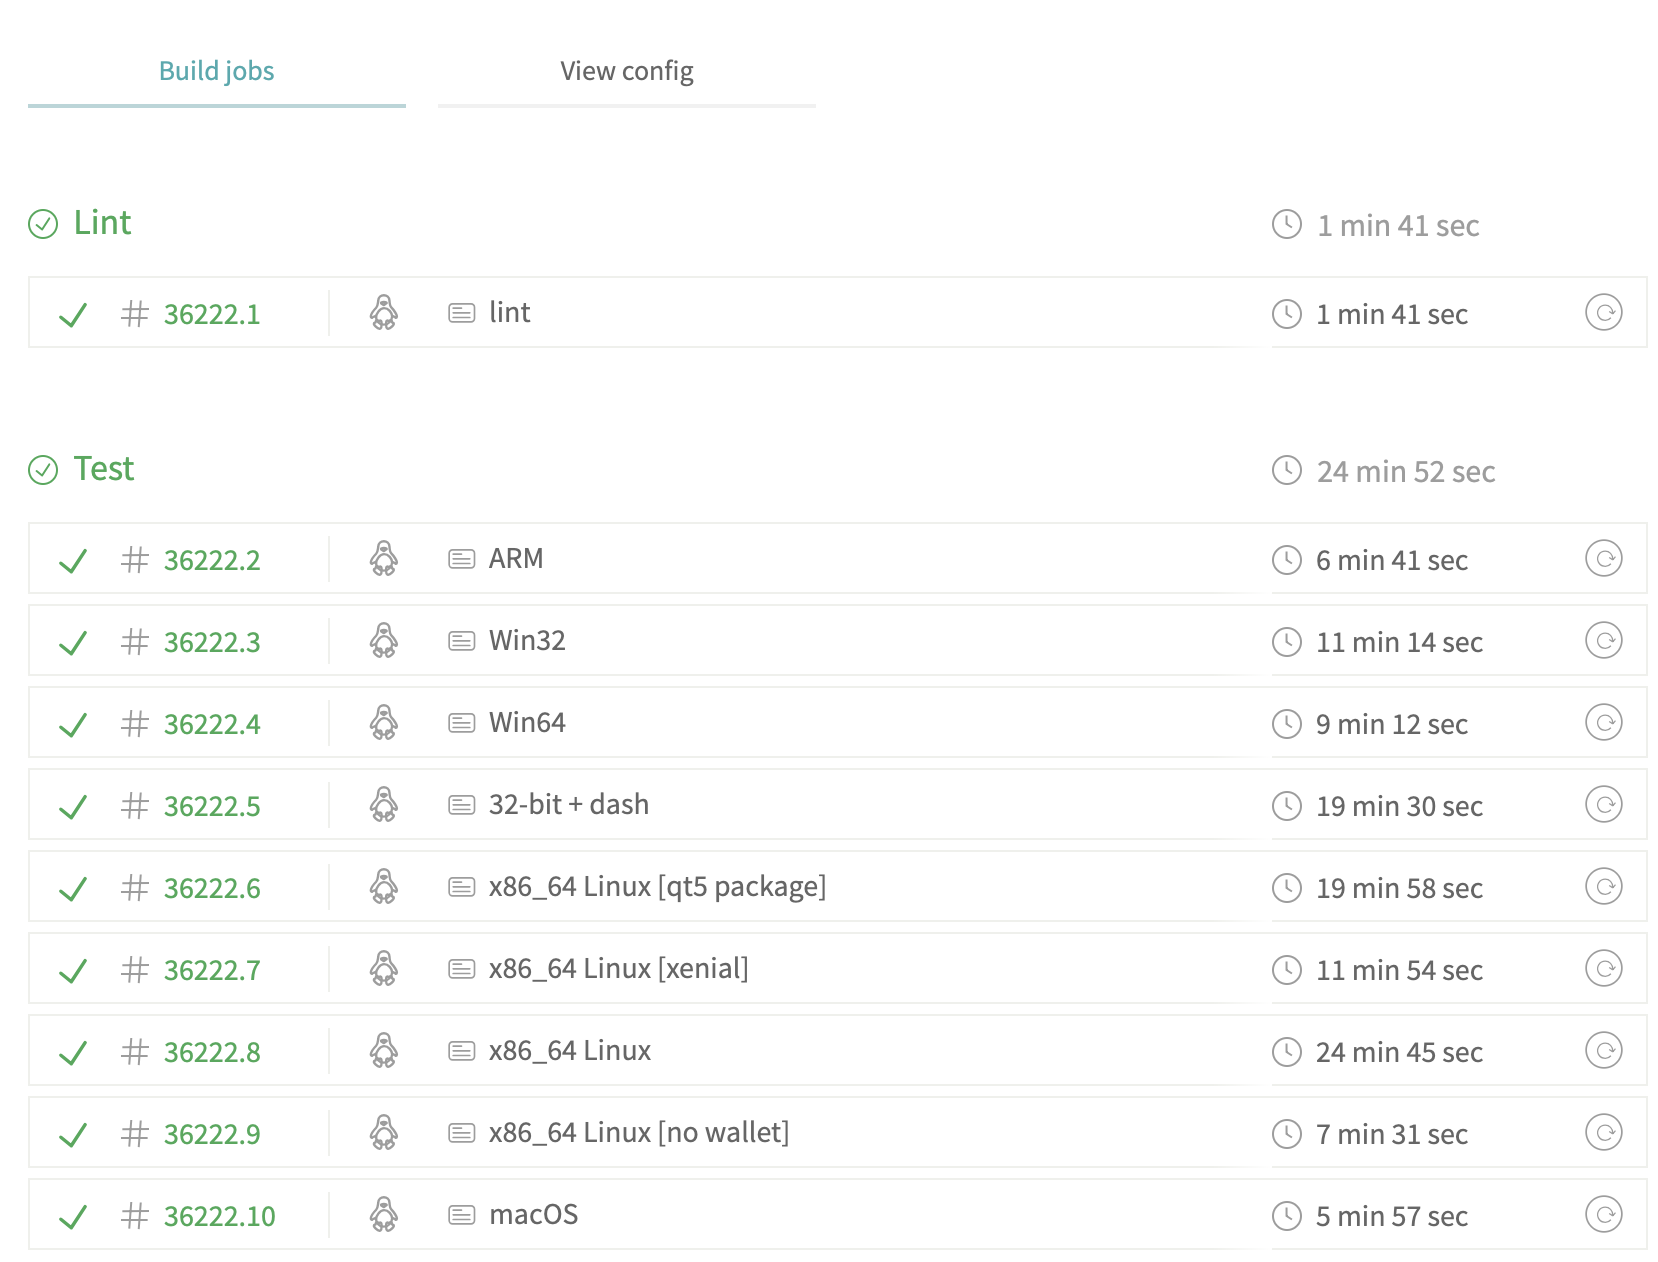Click the log icon beside macOS
The height and width of the screenshot is (1262, 1658).
[461, 1215]
